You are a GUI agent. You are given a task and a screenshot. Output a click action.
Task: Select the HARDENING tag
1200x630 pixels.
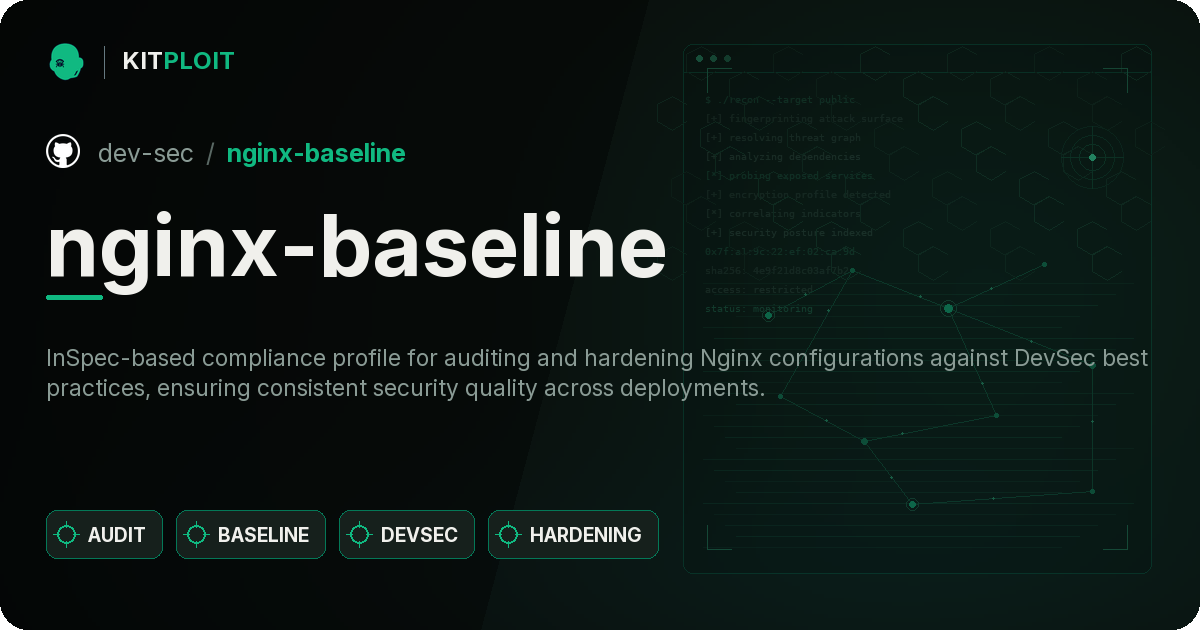point(573,535)
